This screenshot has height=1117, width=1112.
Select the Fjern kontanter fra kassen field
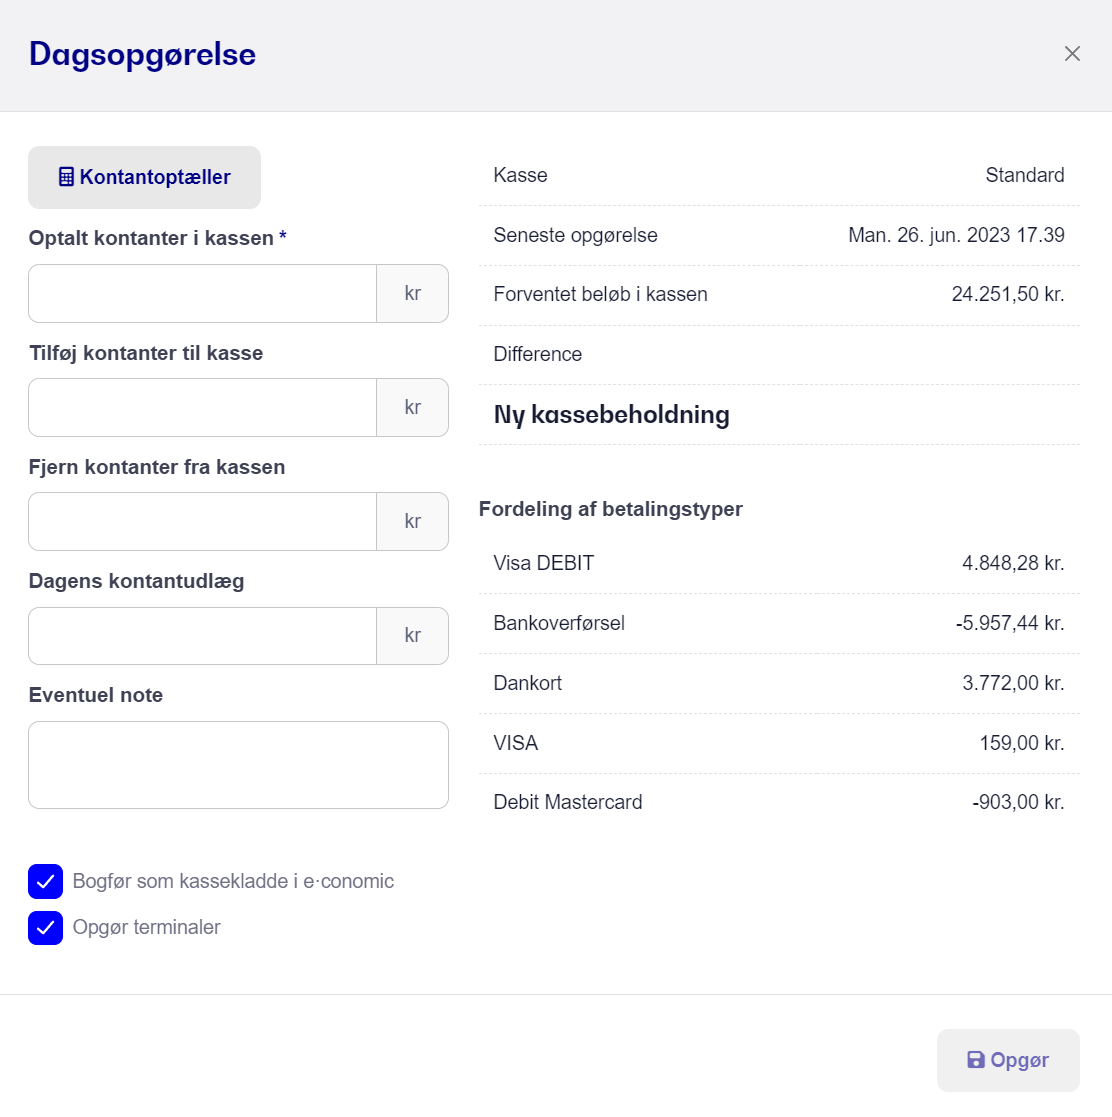click(202, 521)
